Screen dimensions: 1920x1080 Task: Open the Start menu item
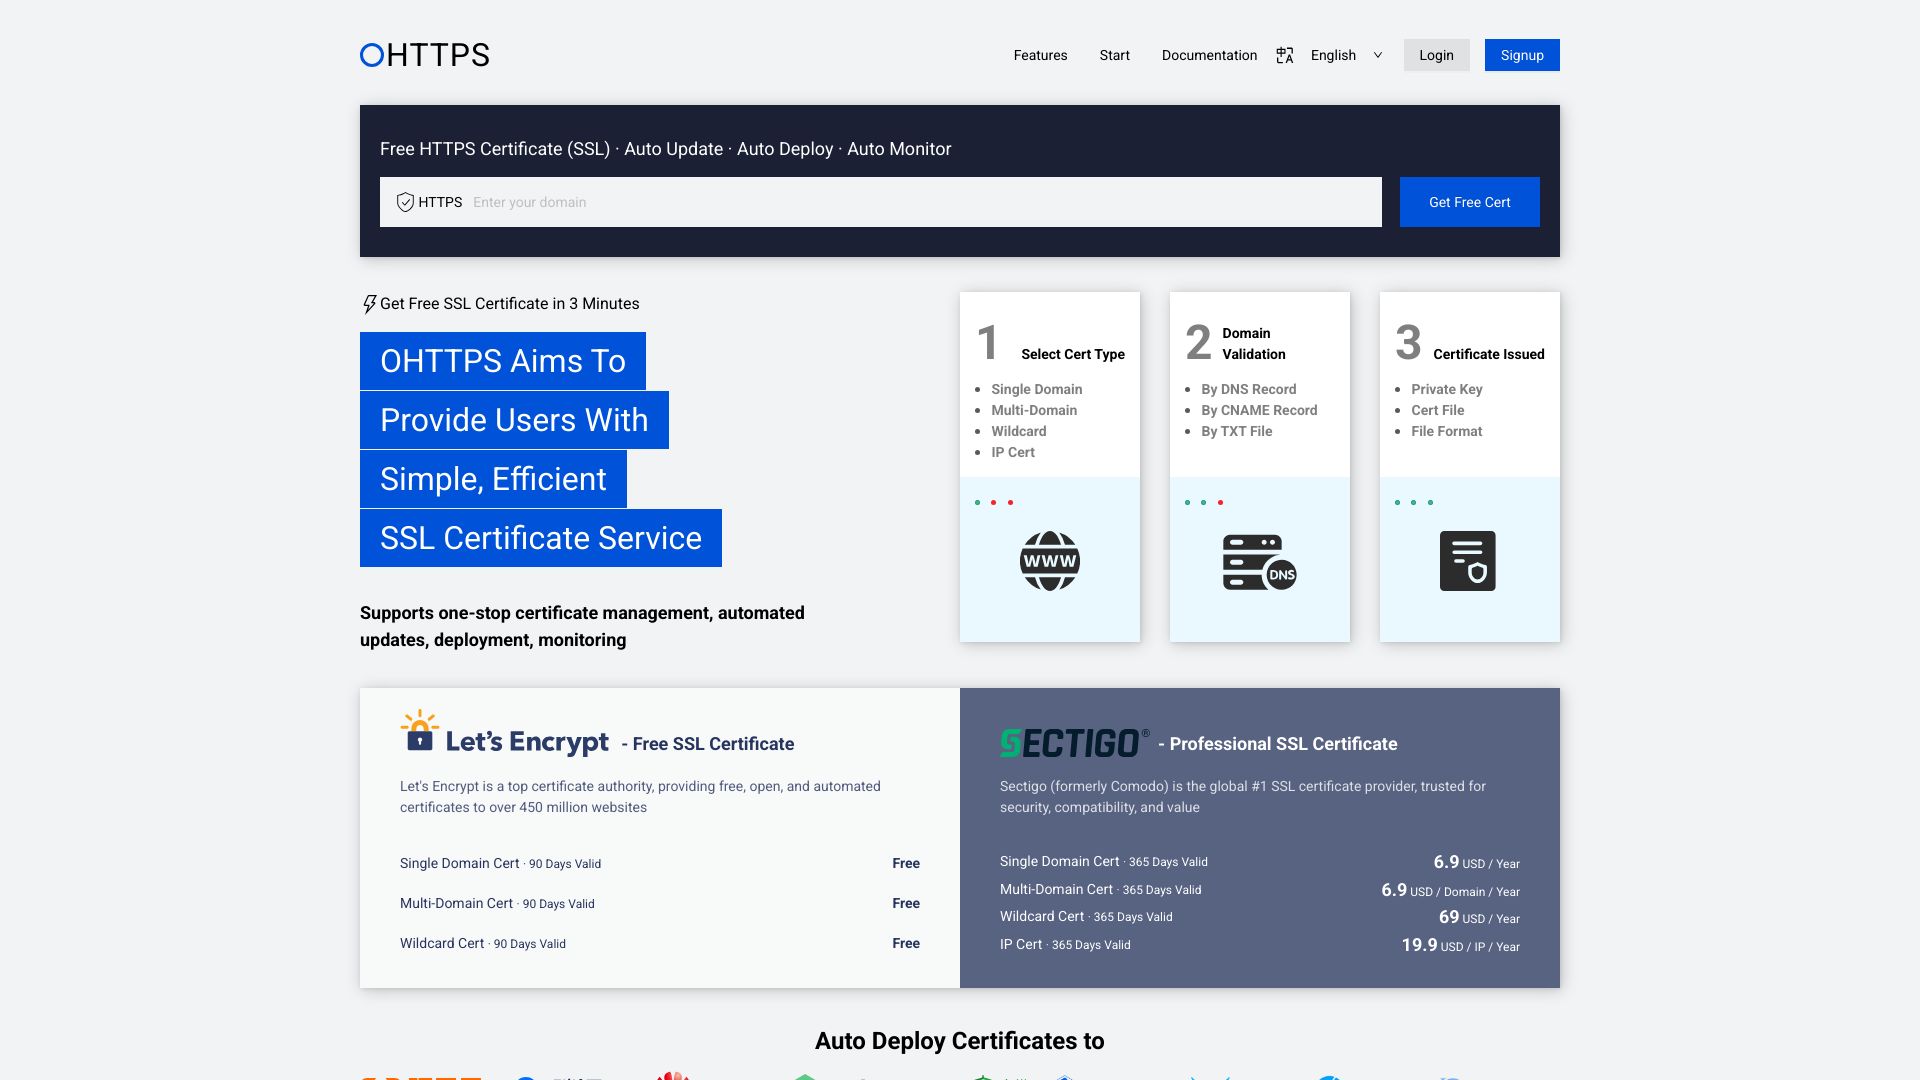(x=1114, y=55)
